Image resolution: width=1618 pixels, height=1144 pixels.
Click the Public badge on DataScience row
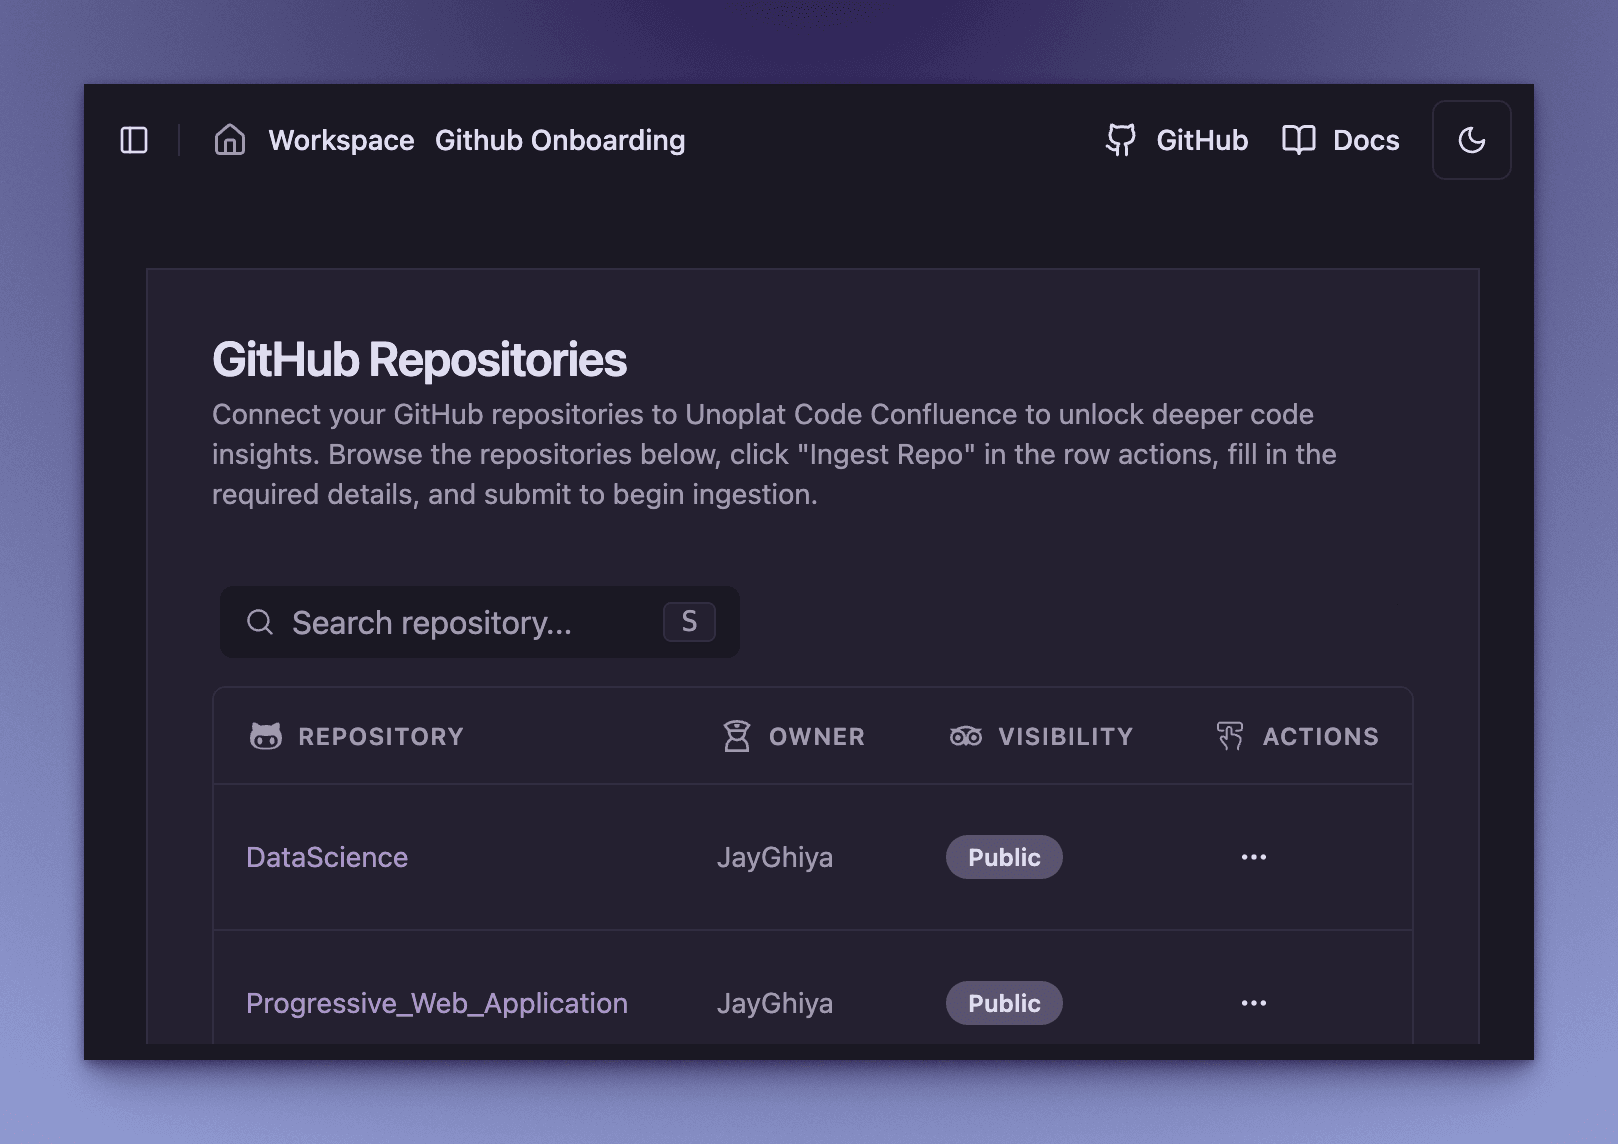[x=1004, y=857]
